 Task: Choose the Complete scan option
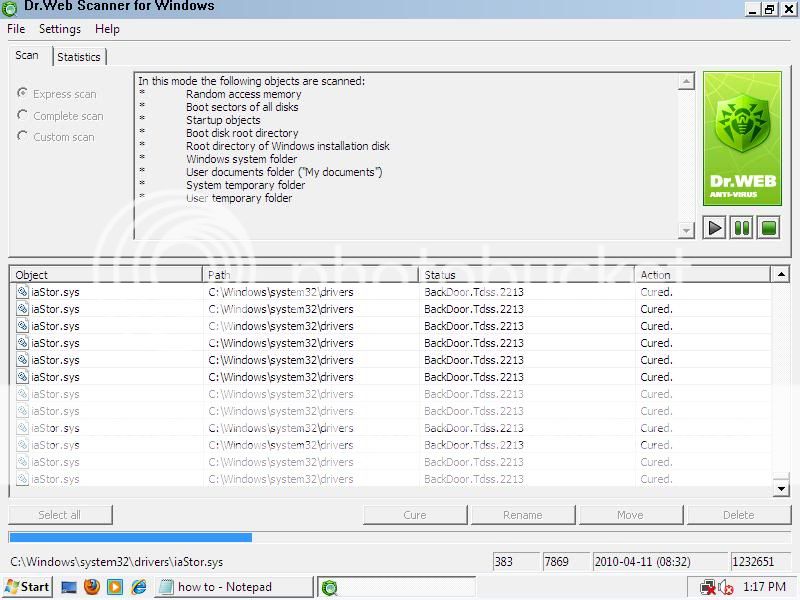point(23,116)
